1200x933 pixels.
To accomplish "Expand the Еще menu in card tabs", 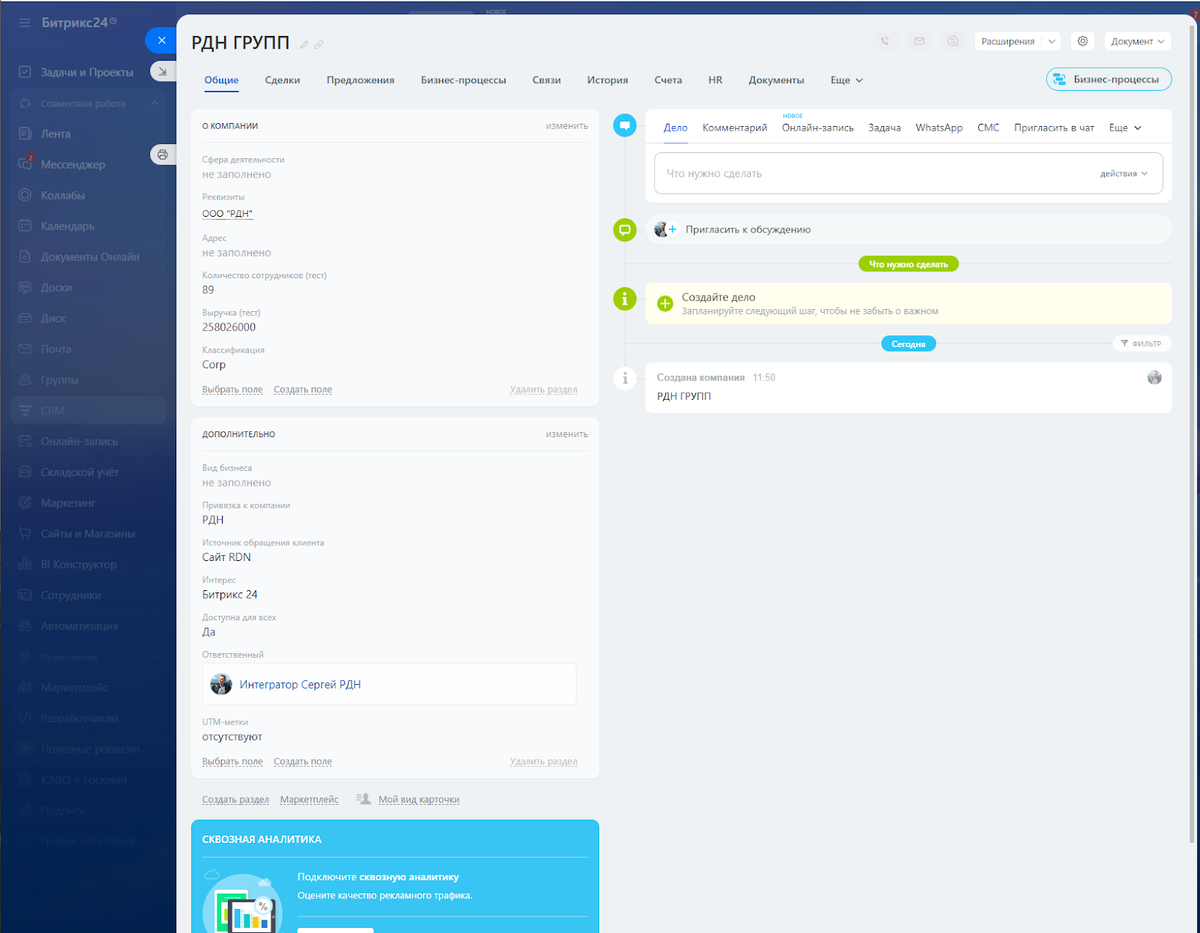I will [846, 80].
